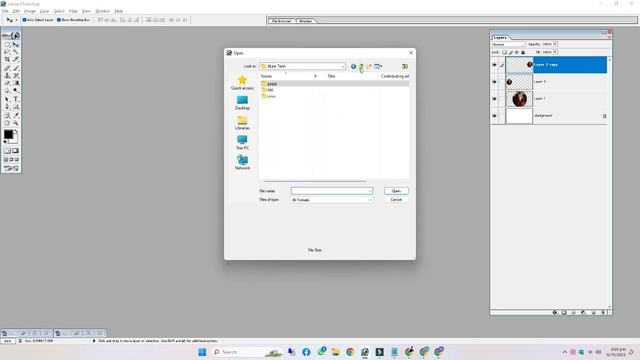
Task: Select the Brush tool
Action: point(16,68)
